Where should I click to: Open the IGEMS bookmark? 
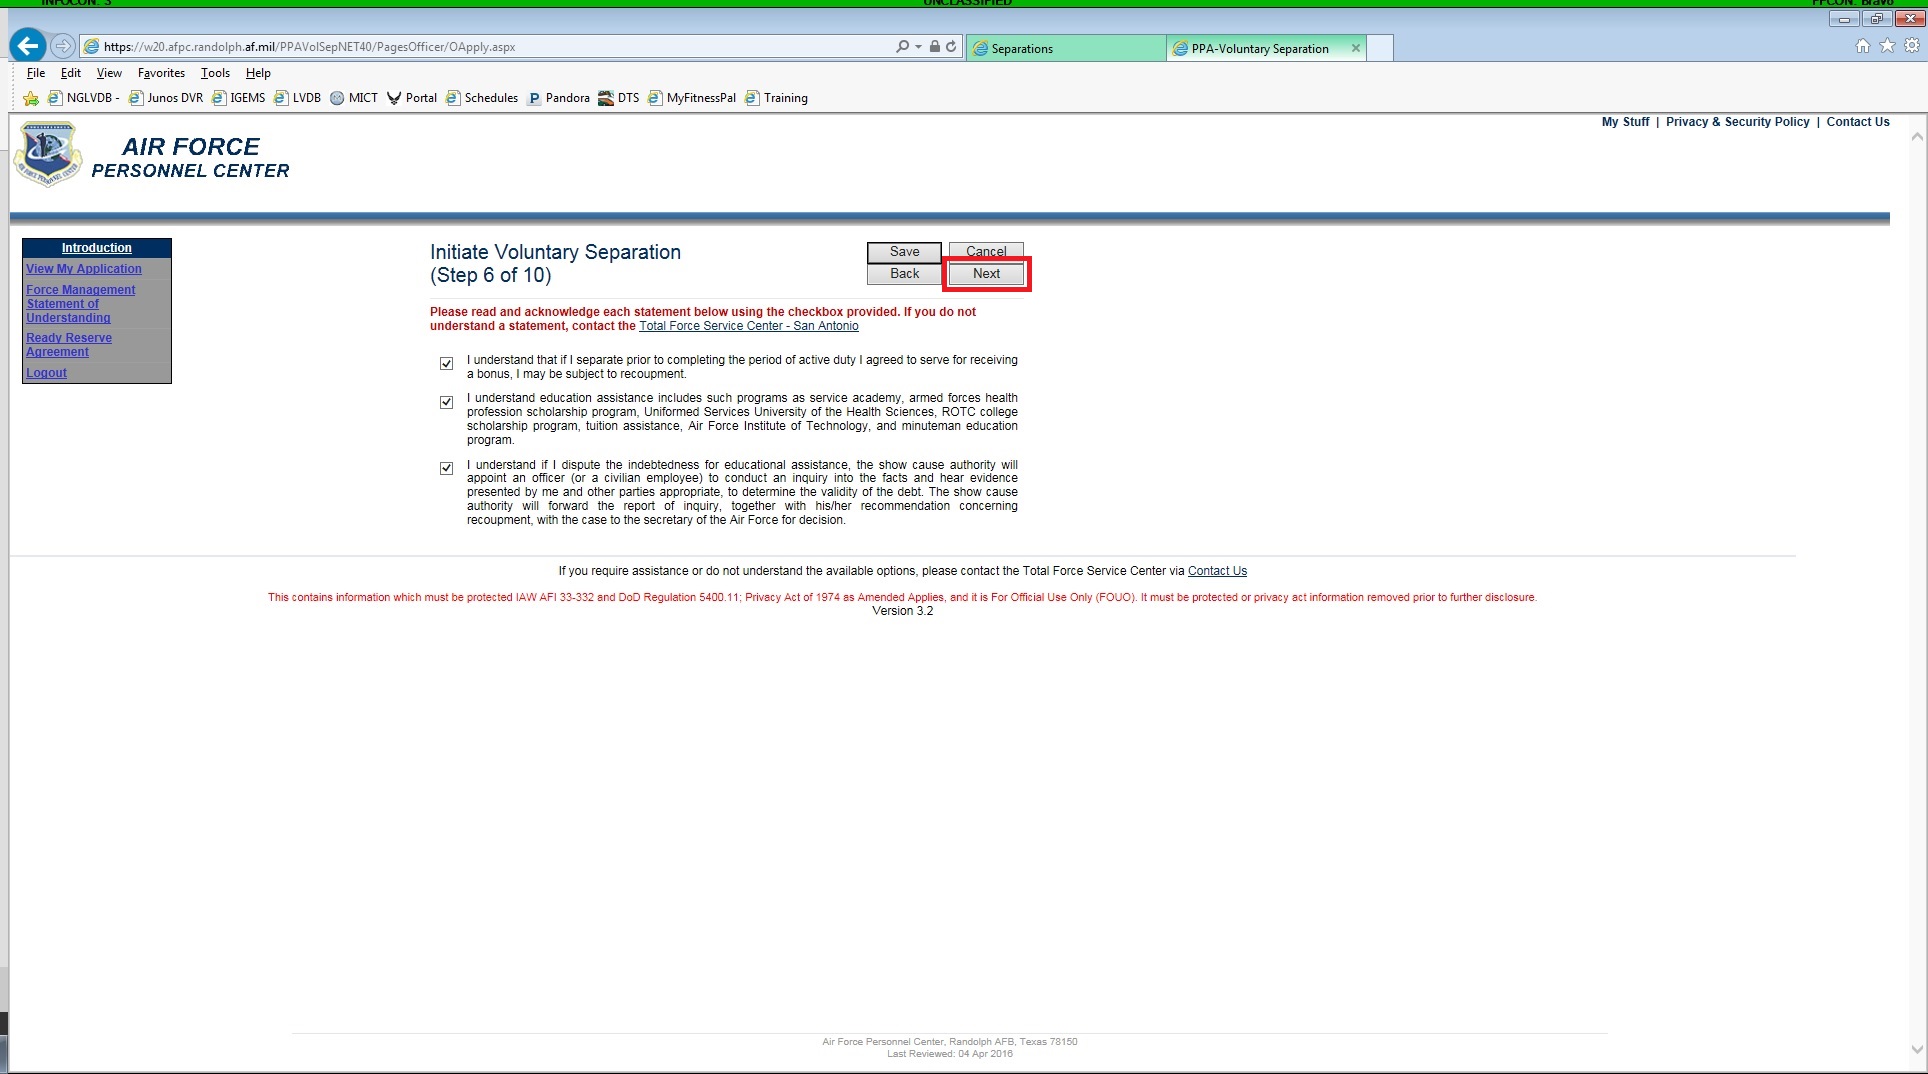pos(239,98)
